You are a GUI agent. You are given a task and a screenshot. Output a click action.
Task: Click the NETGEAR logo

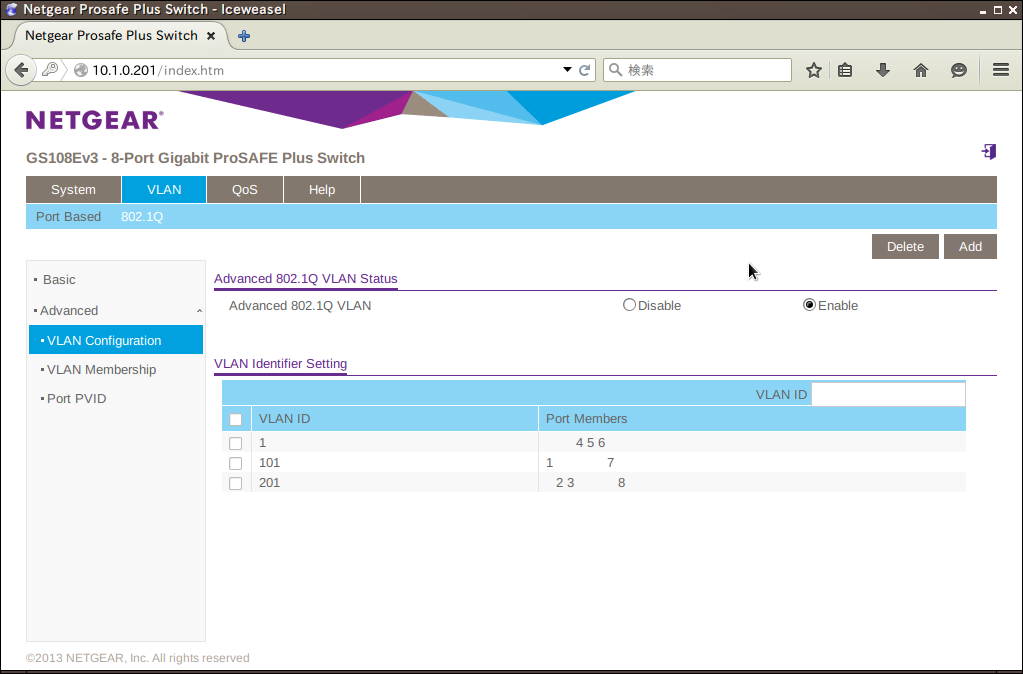(x=95, y=120)
